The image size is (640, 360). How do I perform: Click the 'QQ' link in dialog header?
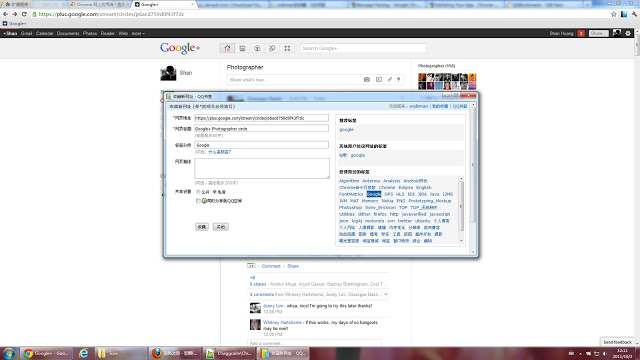(x=460, y=106)
